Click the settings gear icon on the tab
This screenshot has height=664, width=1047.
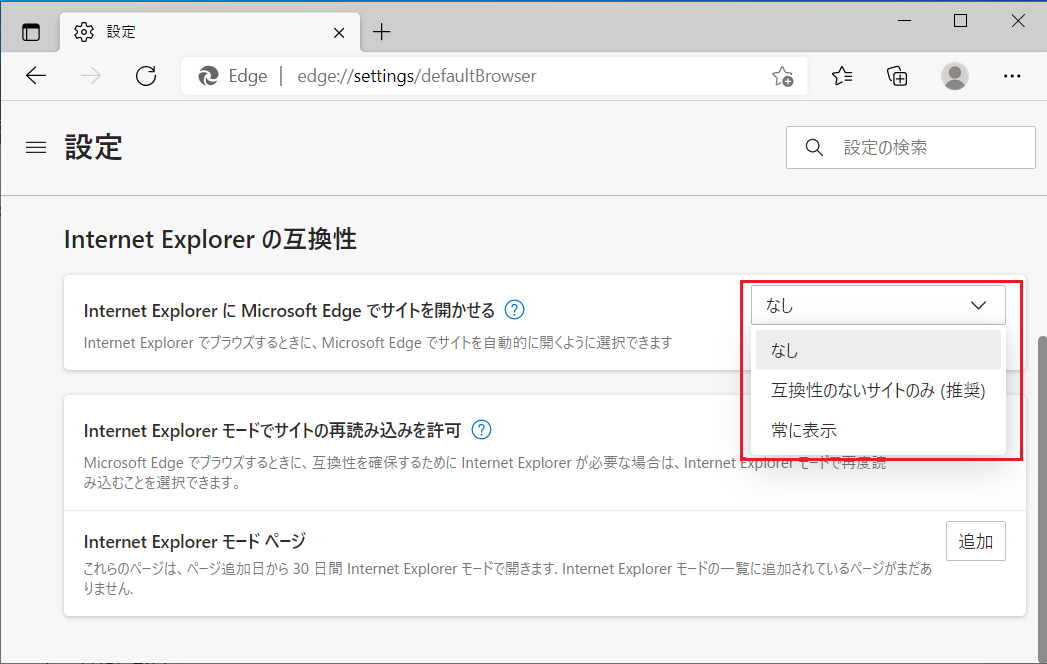pos(84,32)
